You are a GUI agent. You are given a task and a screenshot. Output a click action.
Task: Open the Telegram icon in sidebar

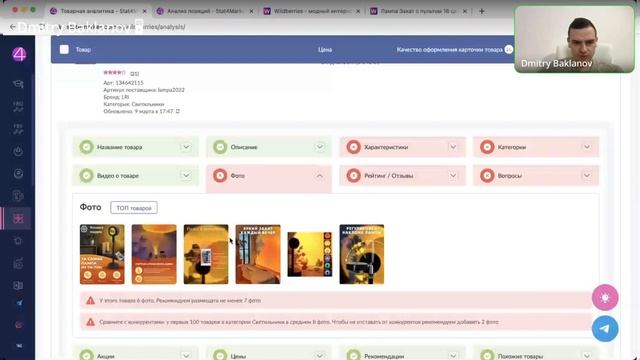[x=19, y=303]
